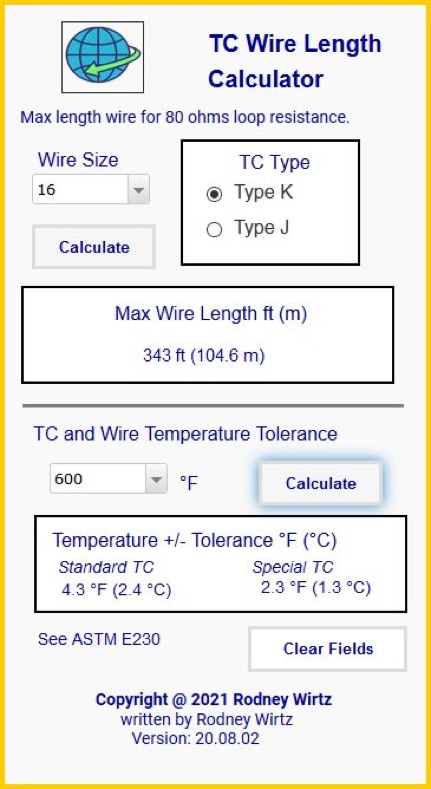Expand the 600 °F temperature dropdown

[x=156, y=479]
